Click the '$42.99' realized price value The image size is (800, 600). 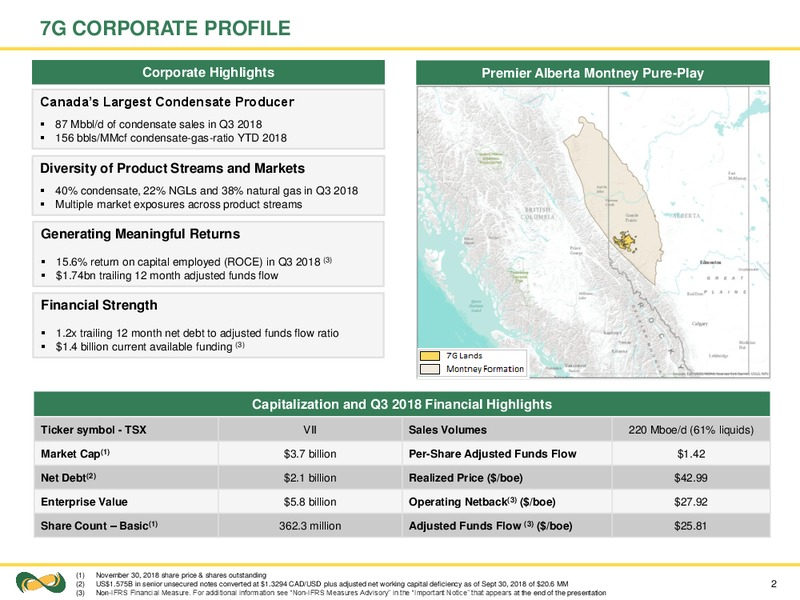click(691, 478)
